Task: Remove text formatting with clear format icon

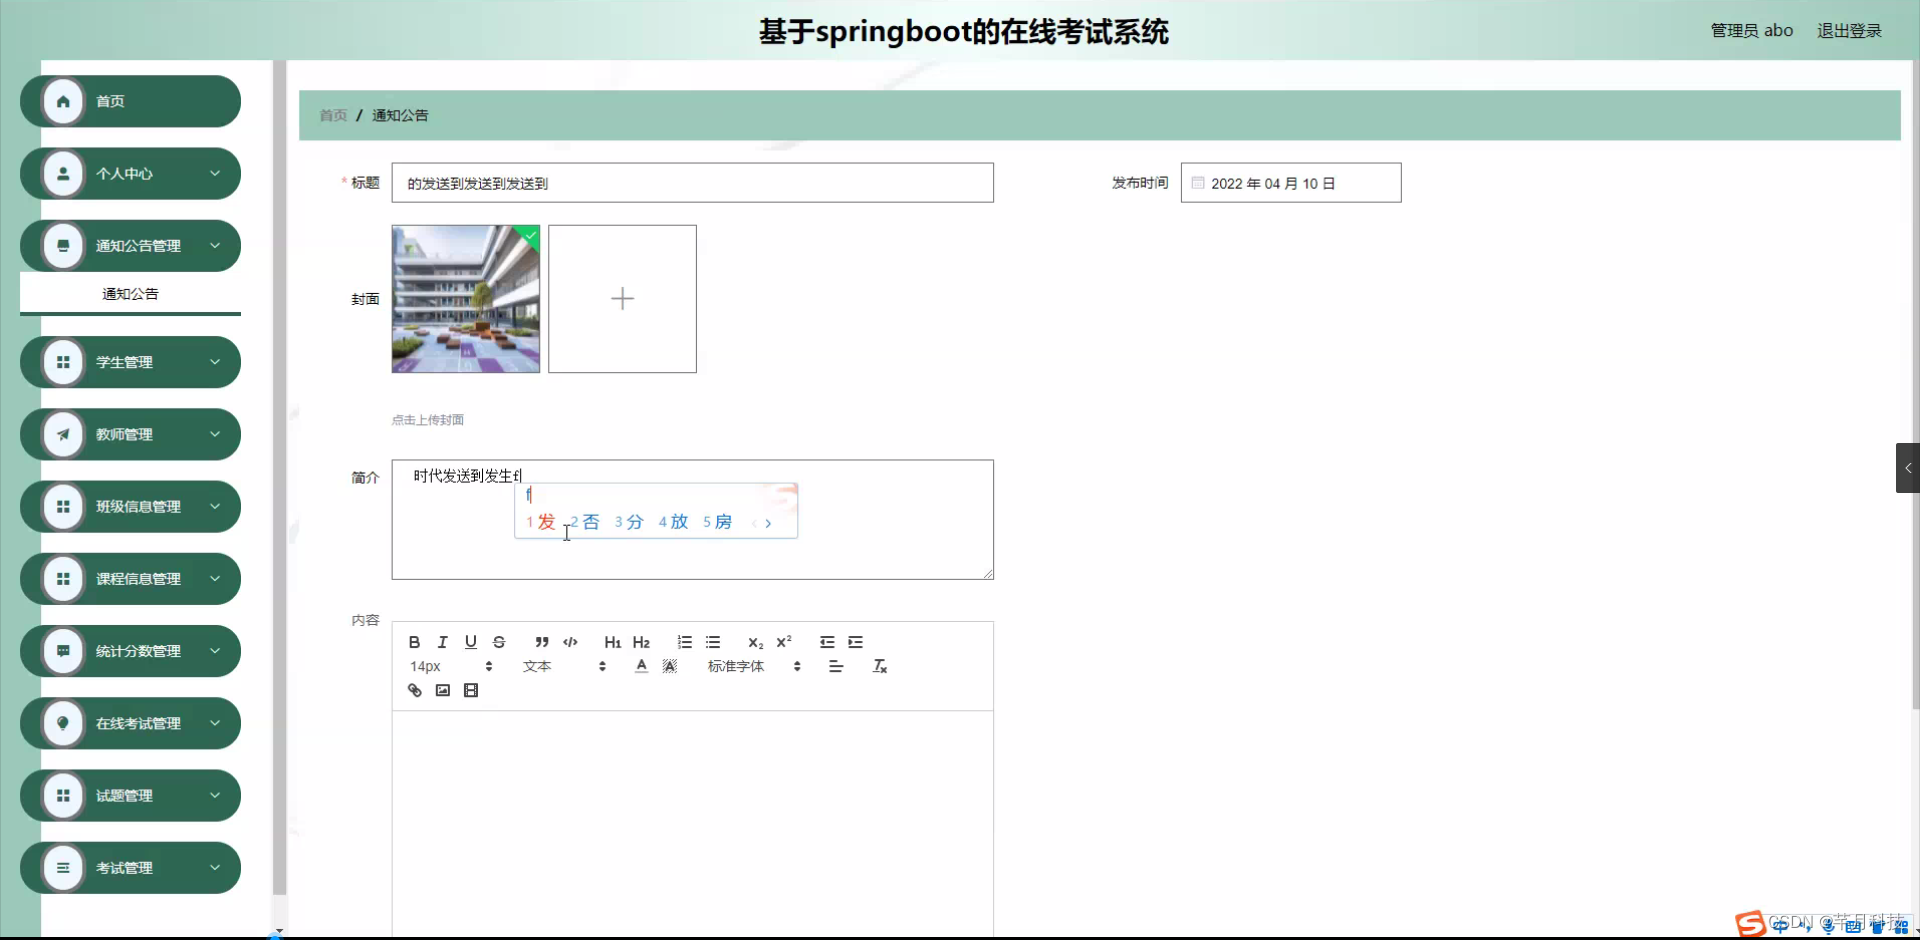Action: tap(880, 665)
